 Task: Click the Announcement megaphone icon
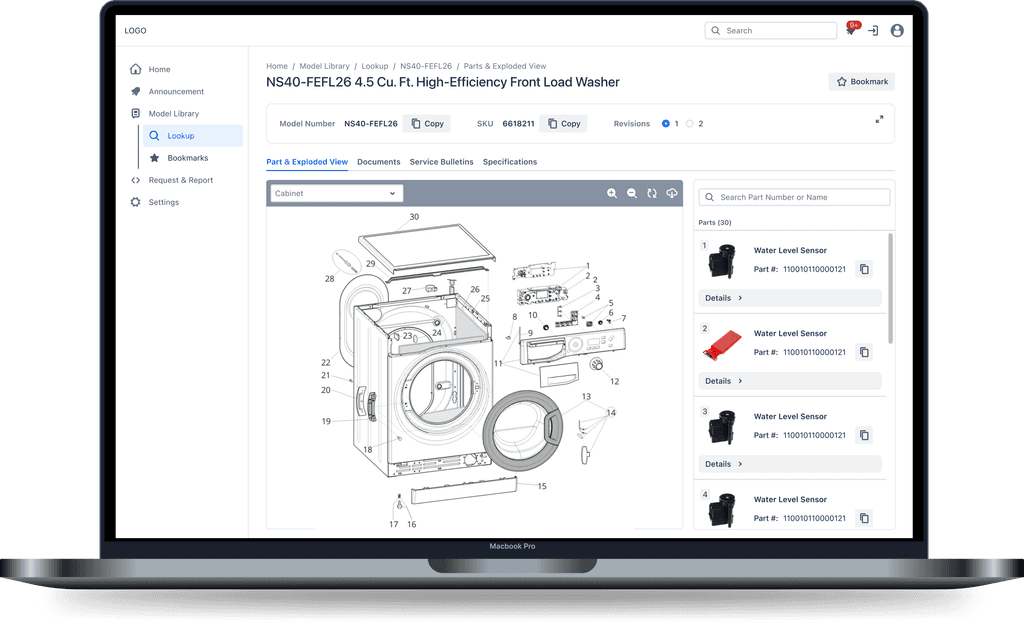(135, 91)
